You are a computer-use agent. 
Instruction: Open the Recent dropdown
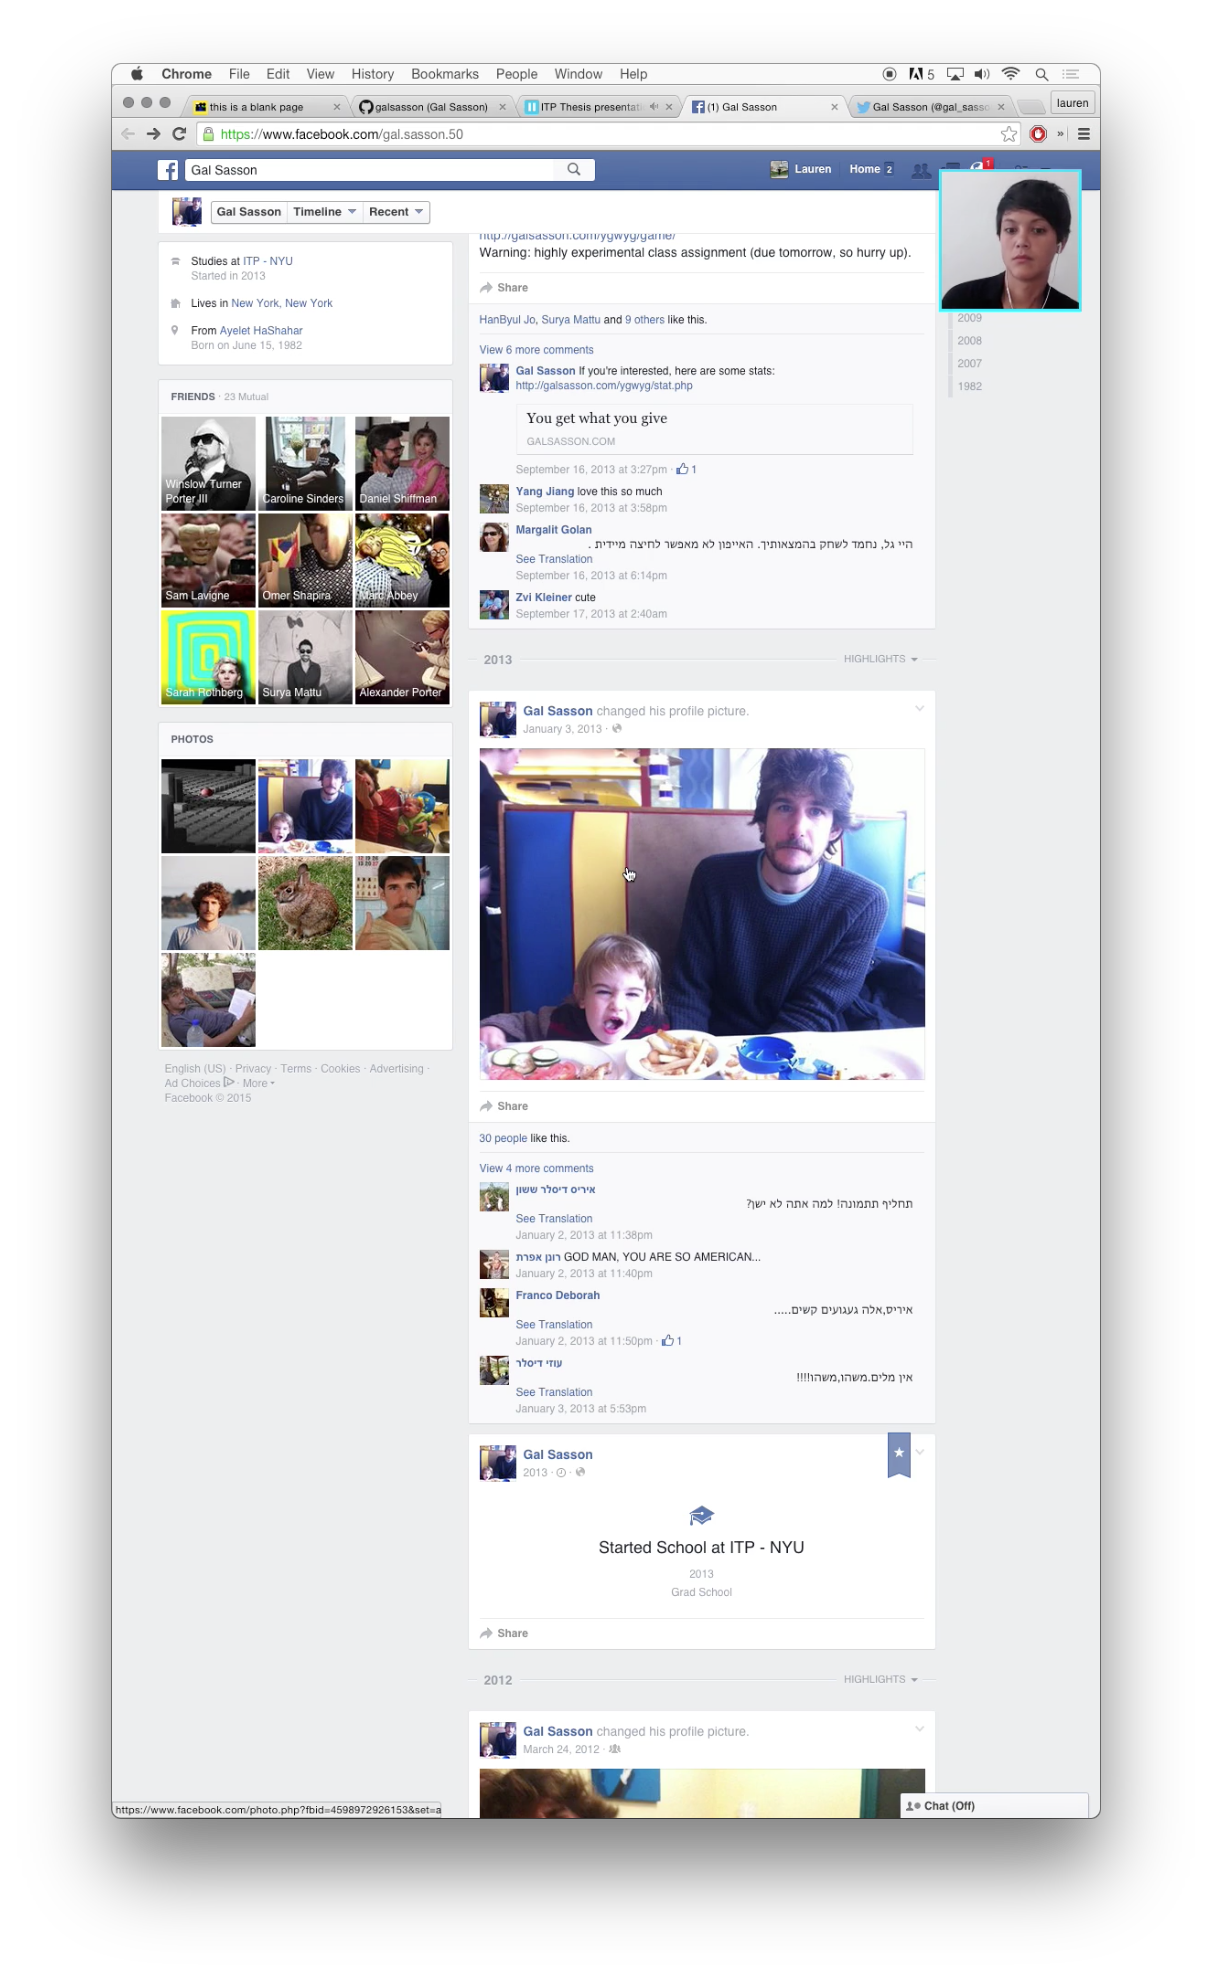point(396,212)
